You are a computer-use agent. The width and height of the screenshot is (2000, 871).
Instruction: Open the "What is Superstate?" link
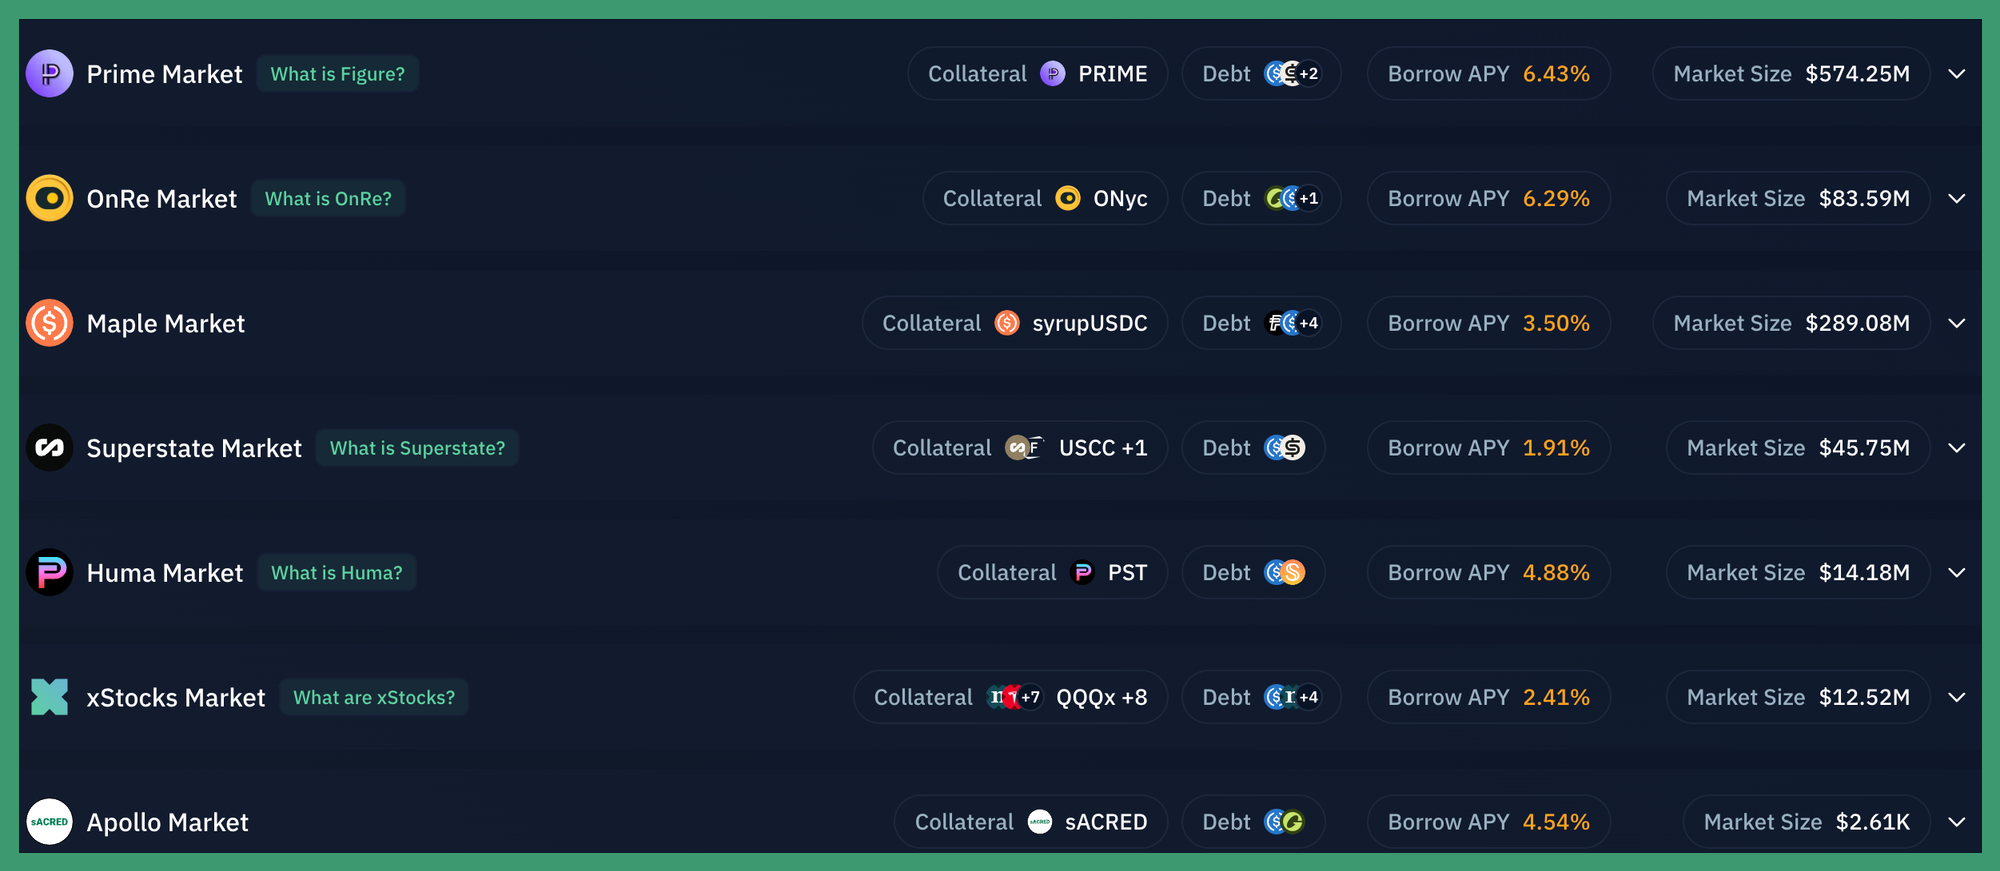pyautogui.click(x=417, y=448)
